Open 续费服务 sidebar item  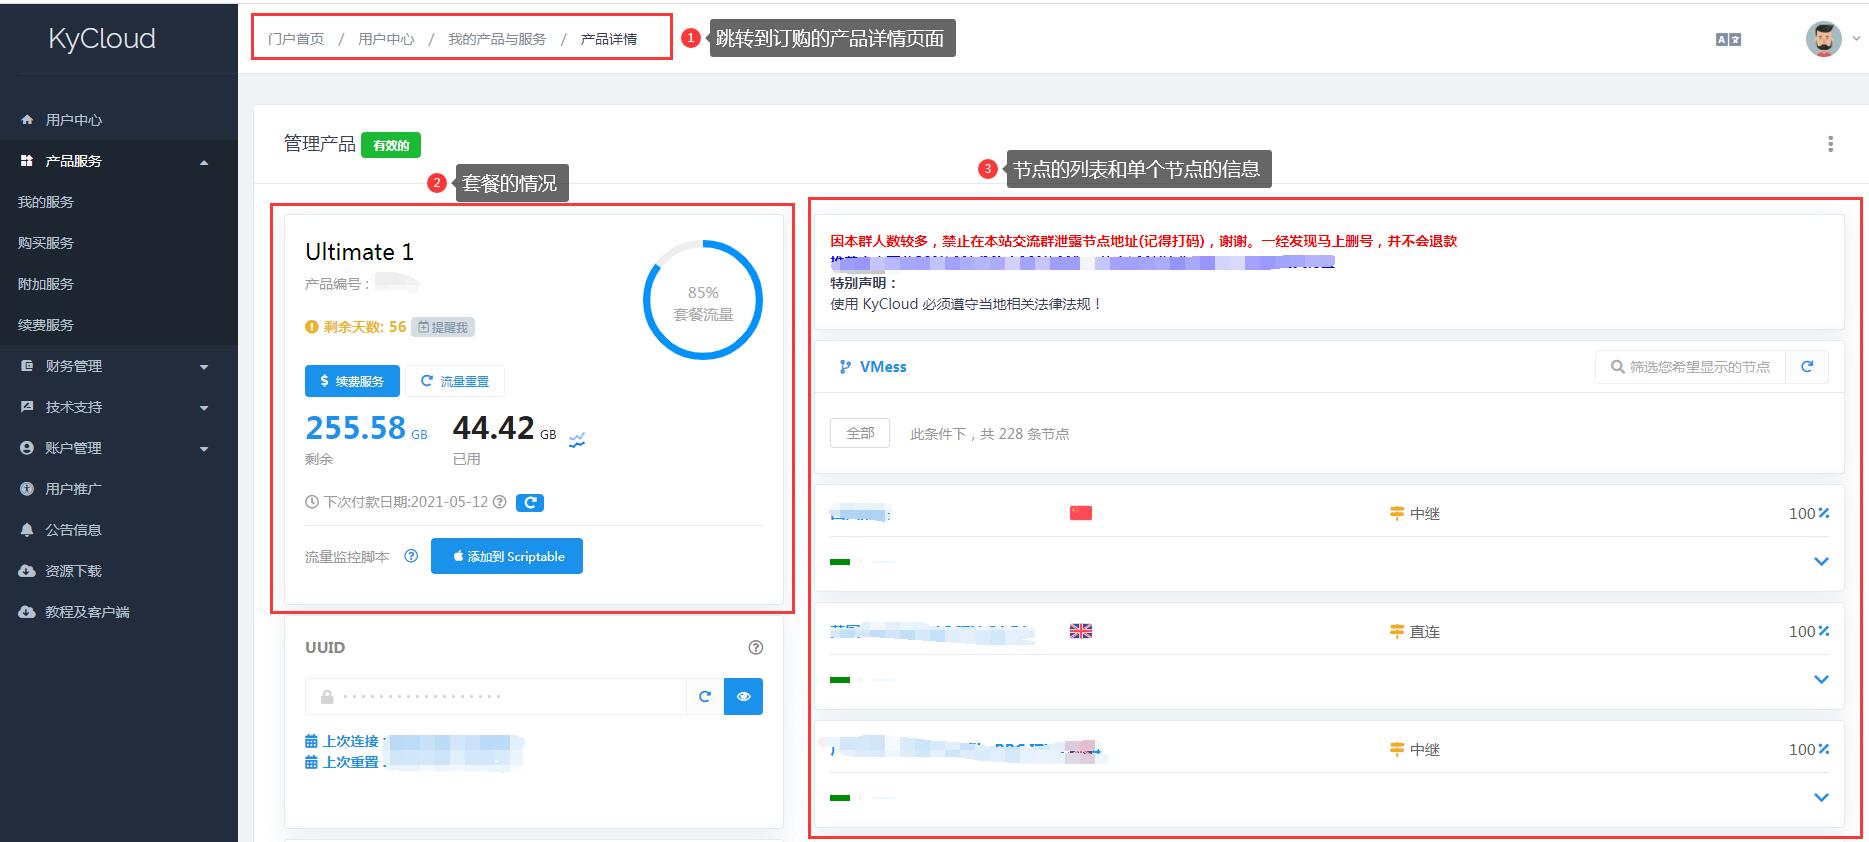click(x=46, y=325)
